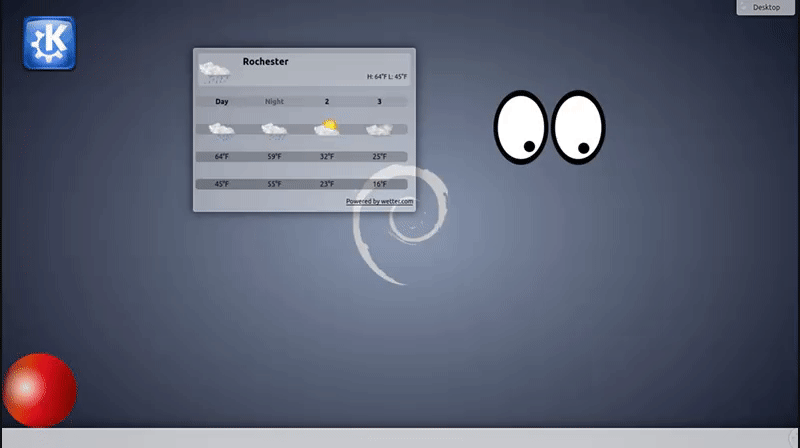Select the forecast column header labeled 2
The width and height of the screenshot is (800, 448).
pos(326,101)
